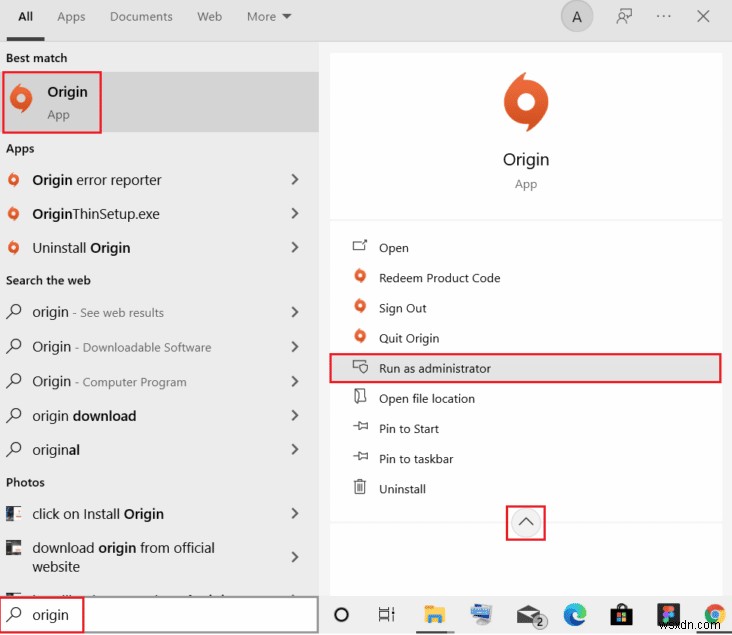Open the Figma icon on the taskbar
The width and height of the screenshot is (732, 635).
tap(668, 614)
